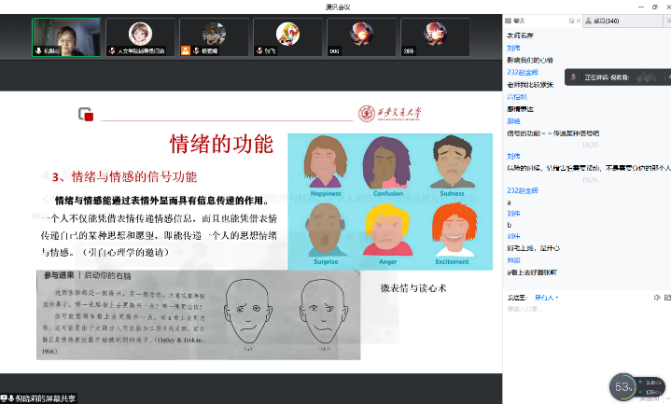Expand the send options arrow at bottom right

668,398
